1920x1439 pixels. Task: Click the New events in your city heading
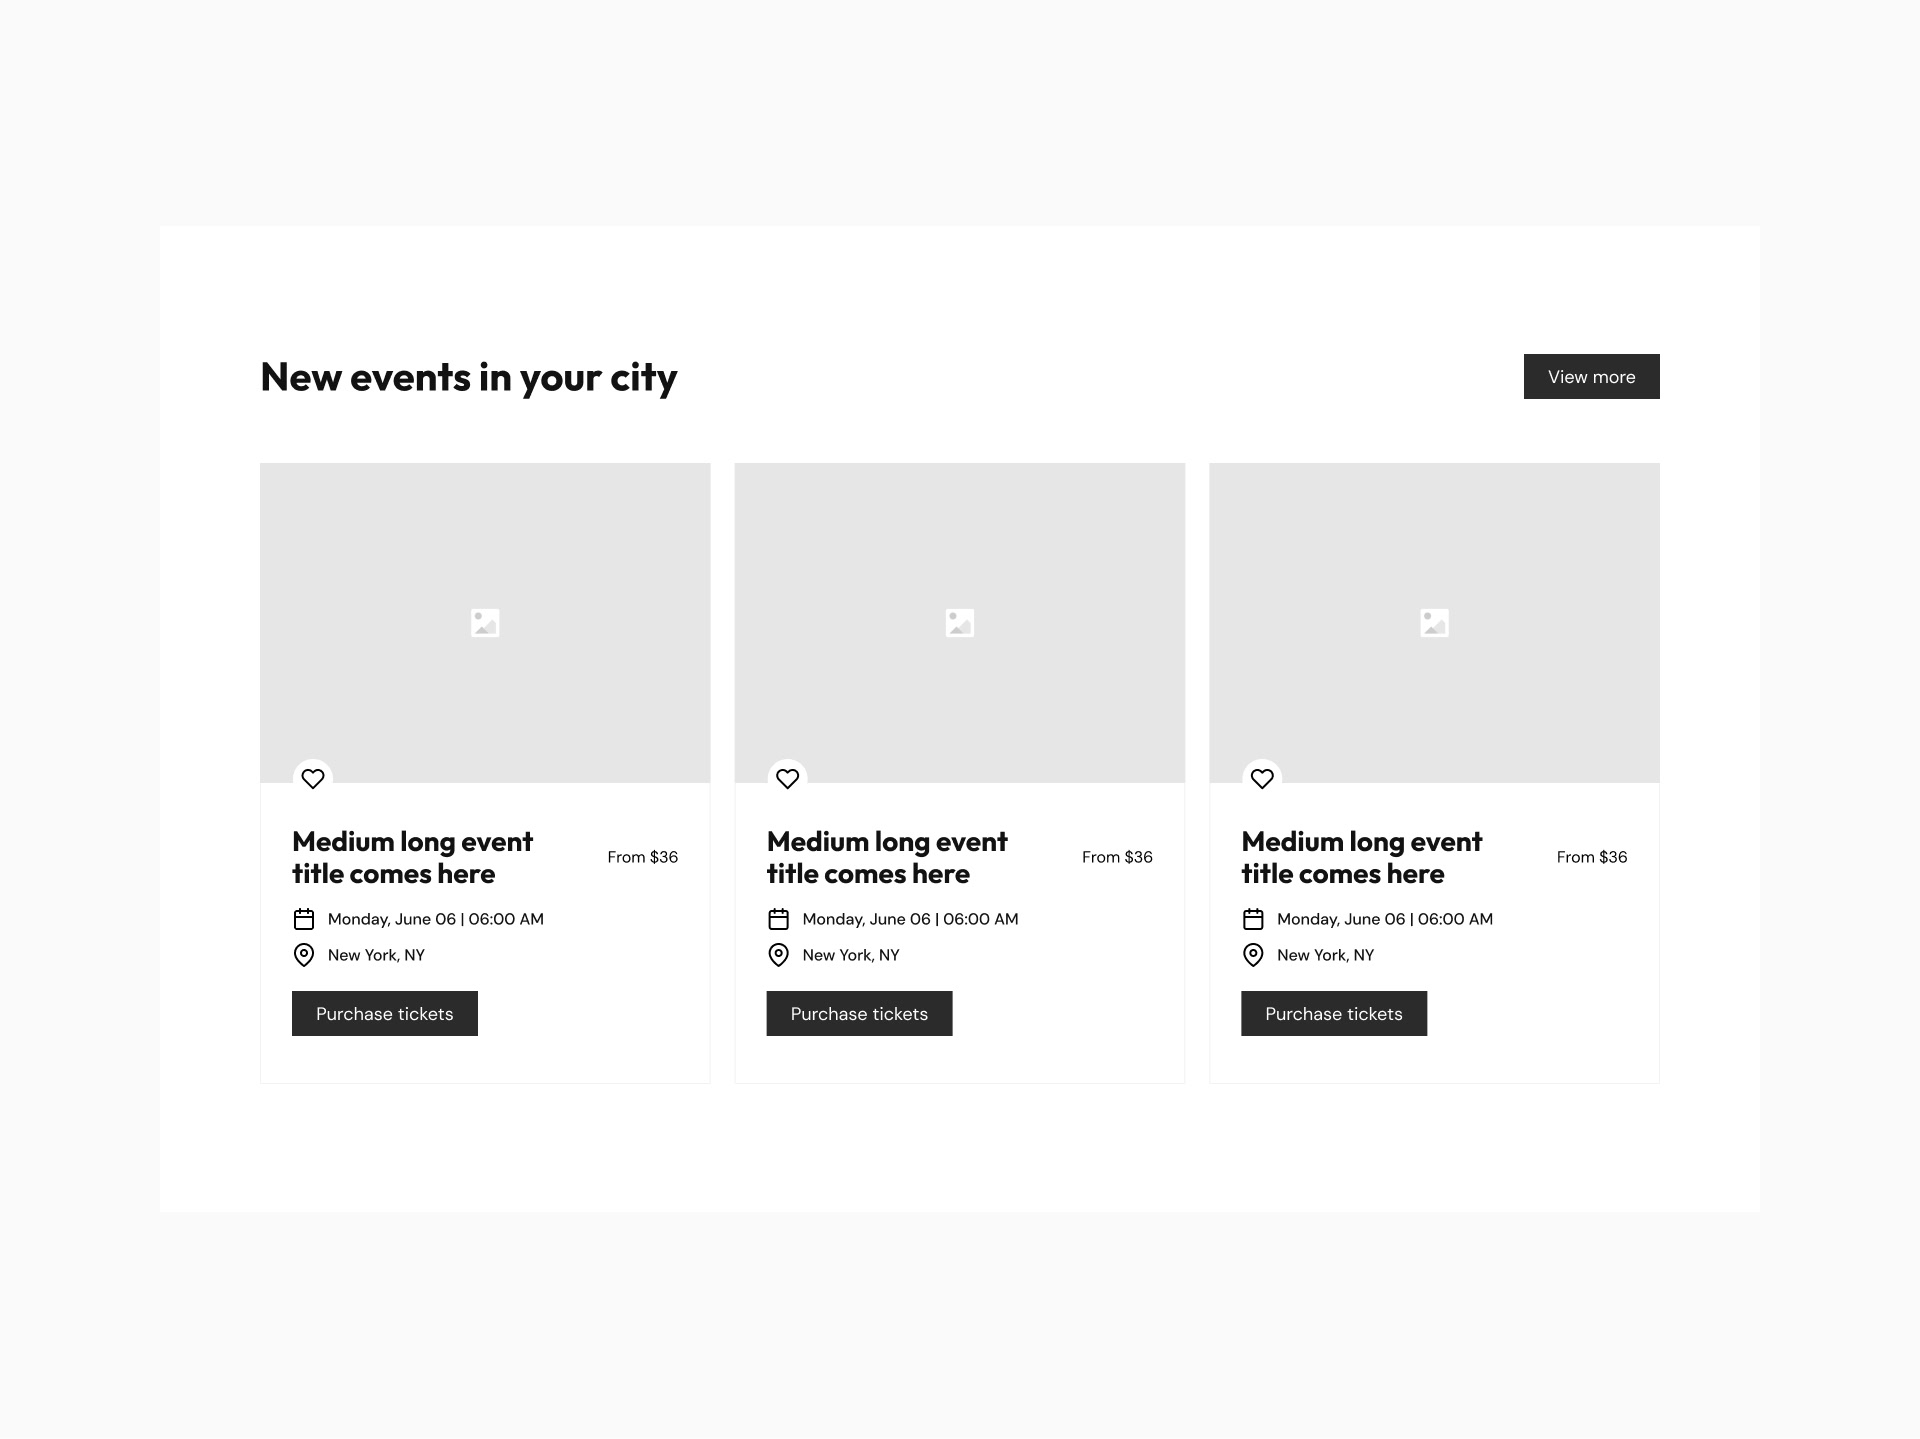(x=468, y=377)
